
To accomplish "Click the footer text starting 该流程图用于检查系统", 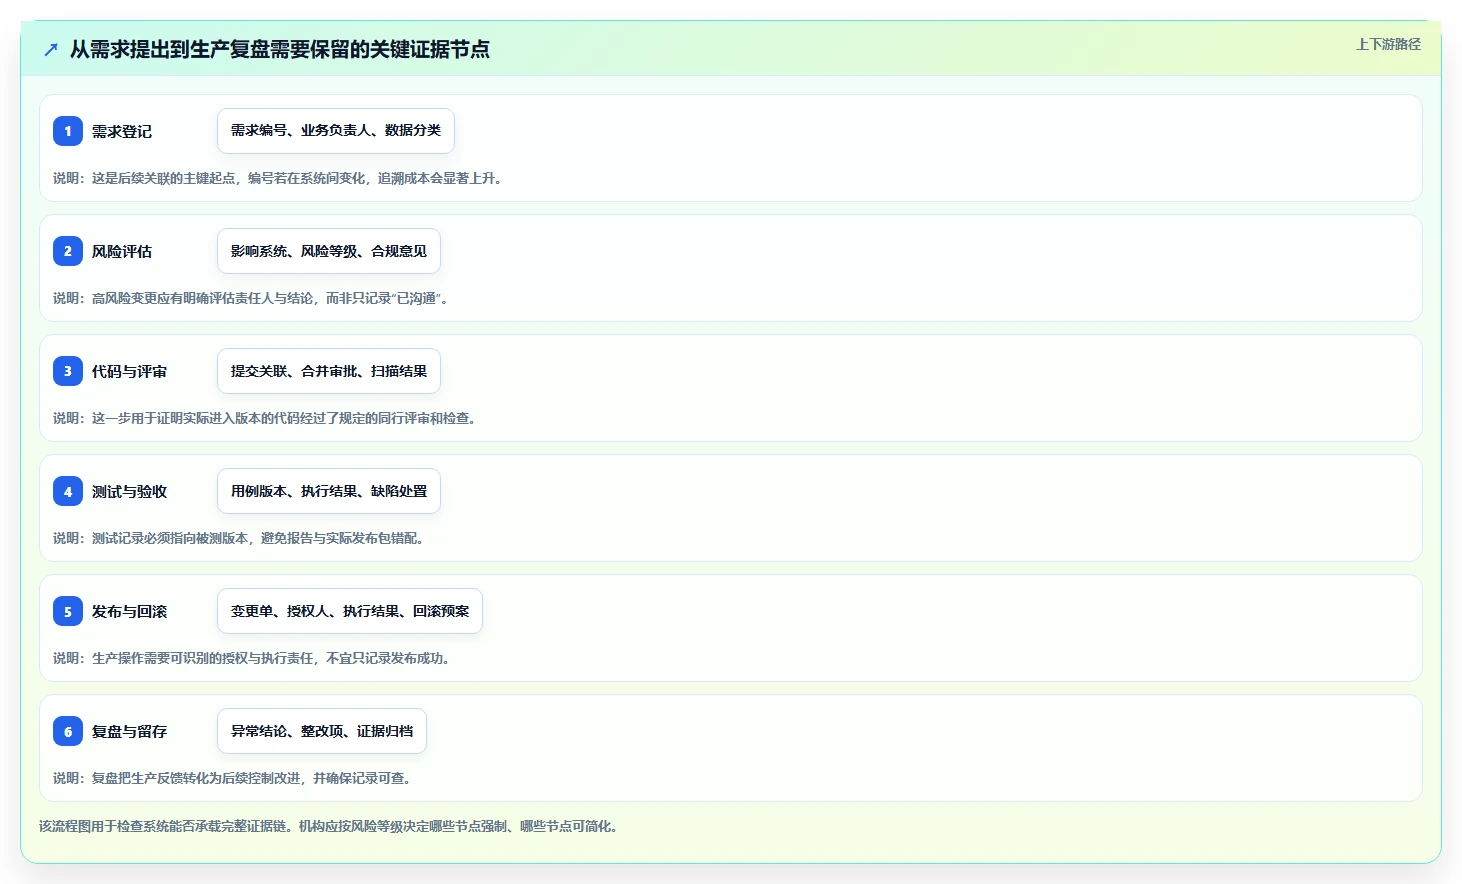I will [329, 826].
